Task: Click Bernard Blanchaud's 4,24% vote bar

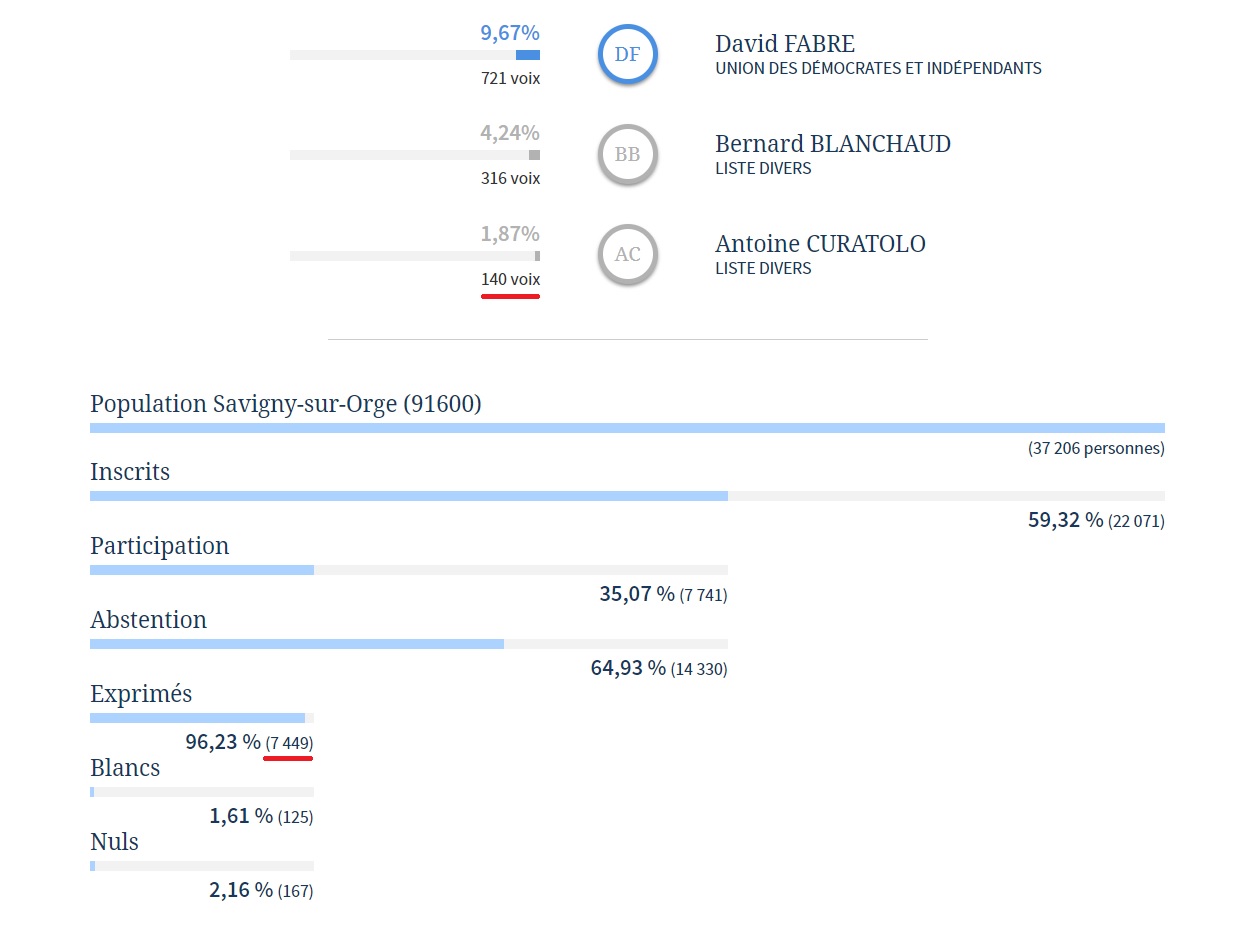Action: pyautogui.click(x=415, y=155)
